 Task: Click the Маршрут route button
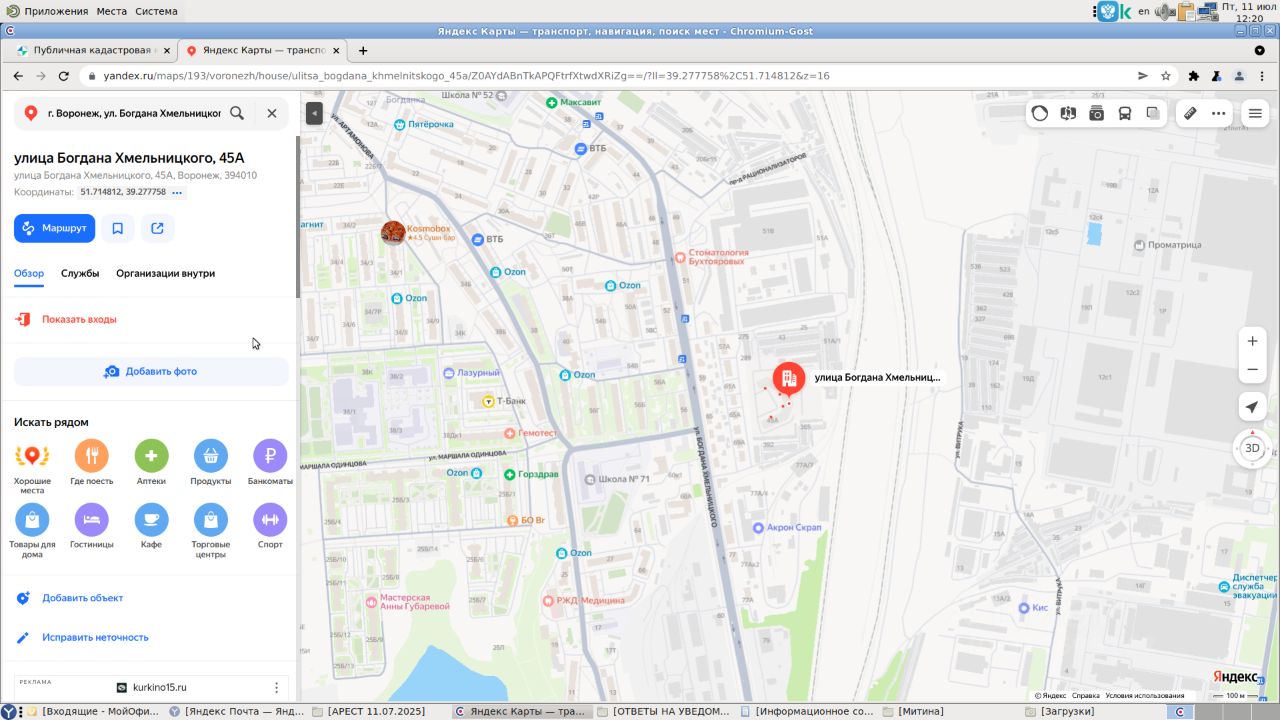55,228
